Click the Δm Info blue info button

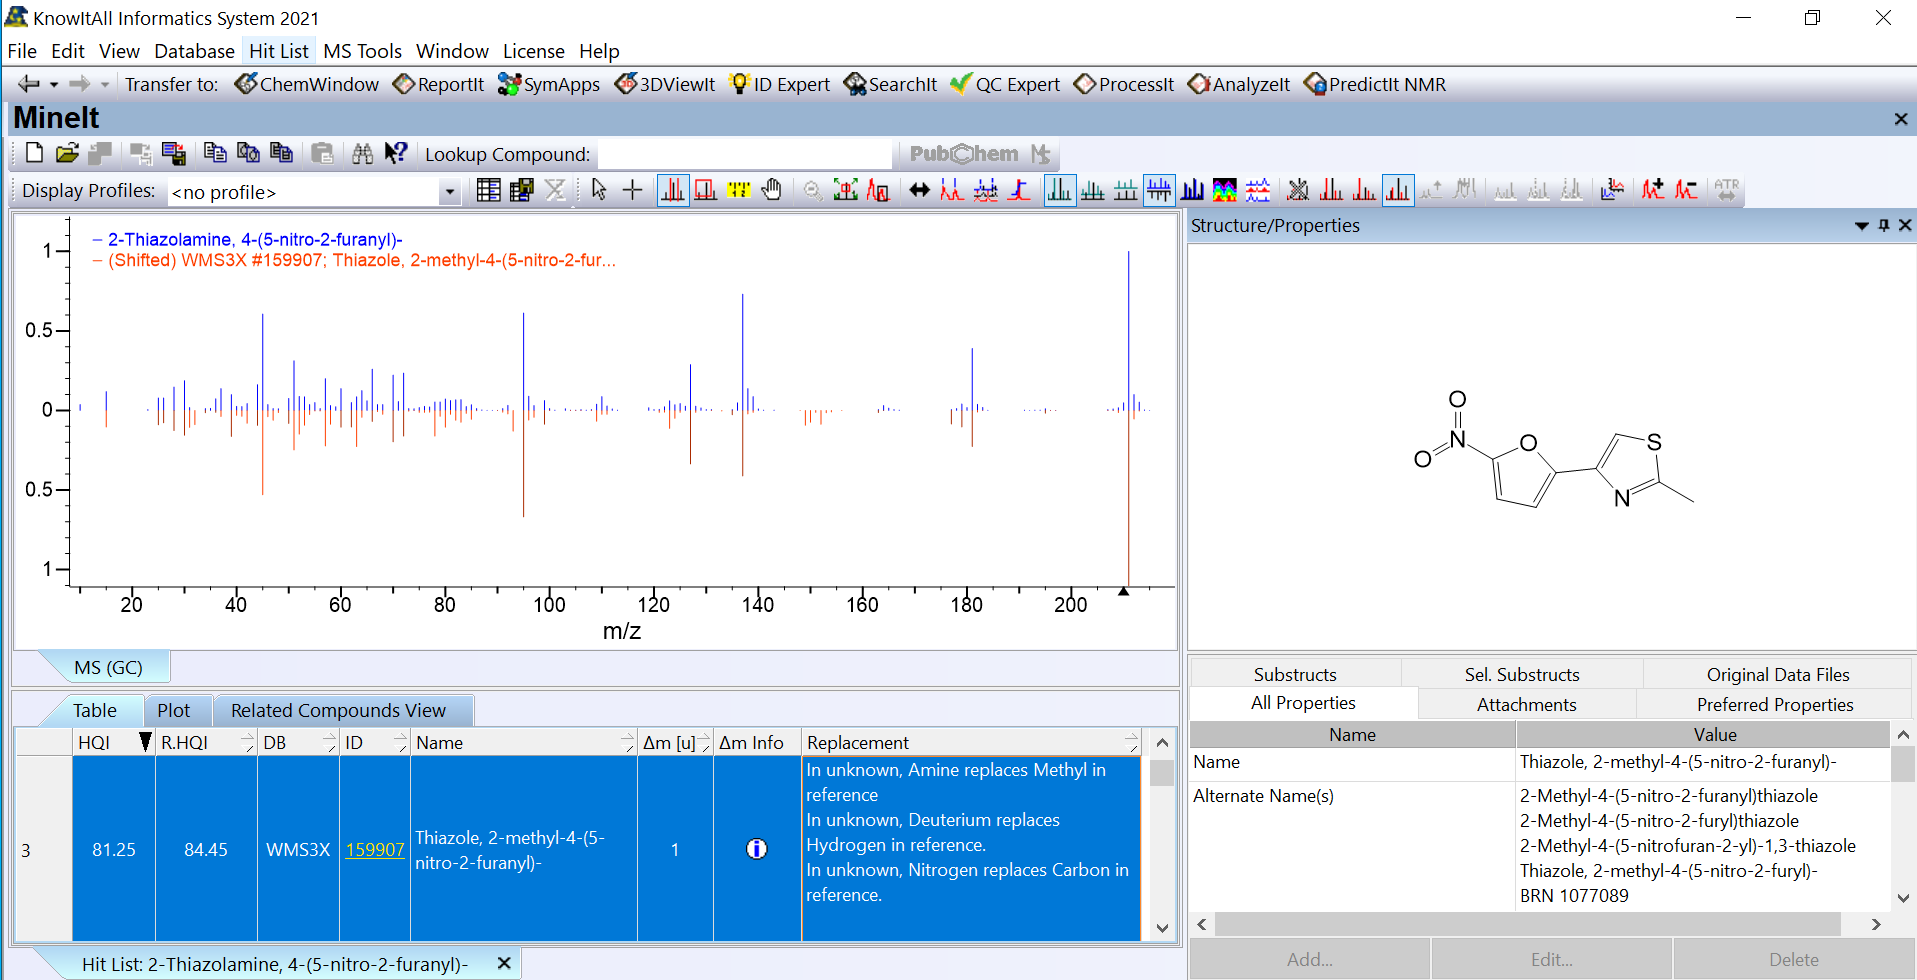coord(756,849)
